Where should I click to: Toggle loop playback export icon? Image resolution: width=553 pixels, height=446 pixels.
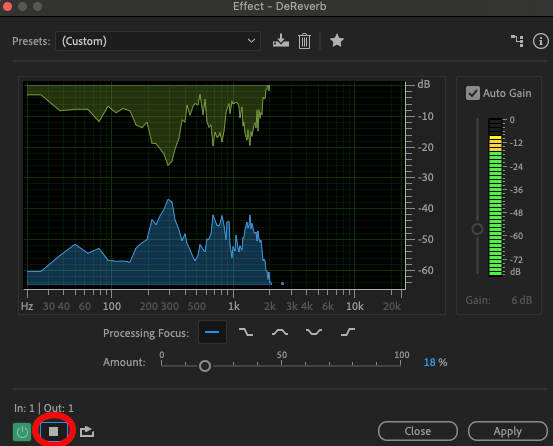87,432
